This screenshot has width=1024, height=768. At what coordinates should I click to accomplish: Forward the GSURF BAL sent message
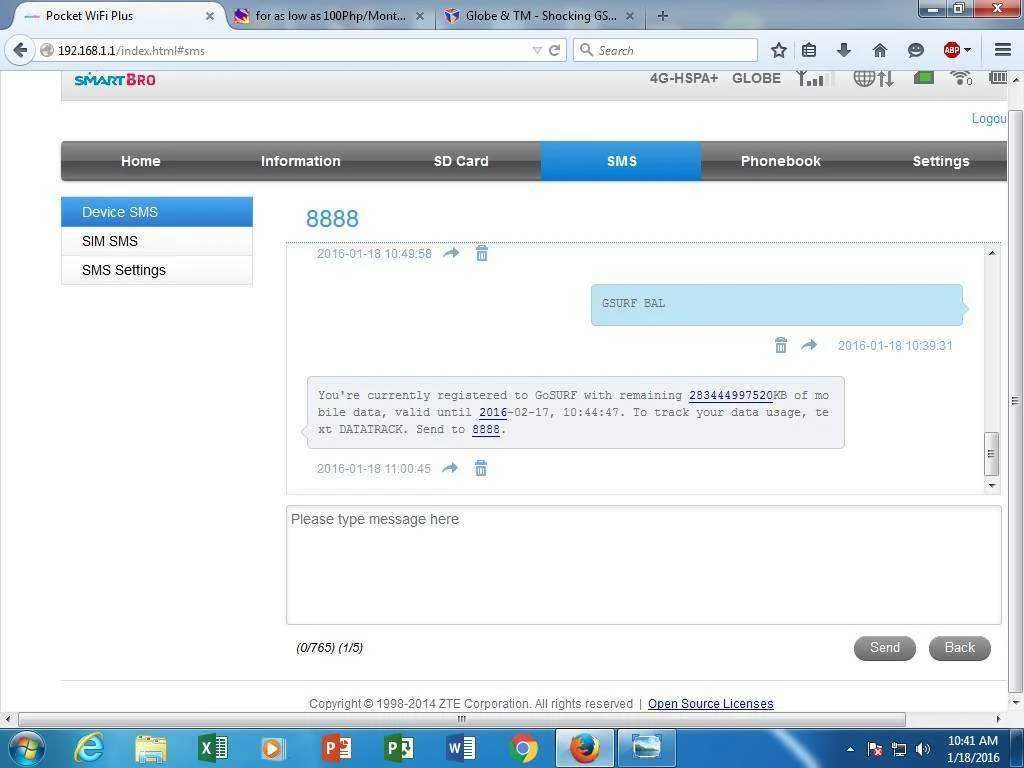pos(809,345)
